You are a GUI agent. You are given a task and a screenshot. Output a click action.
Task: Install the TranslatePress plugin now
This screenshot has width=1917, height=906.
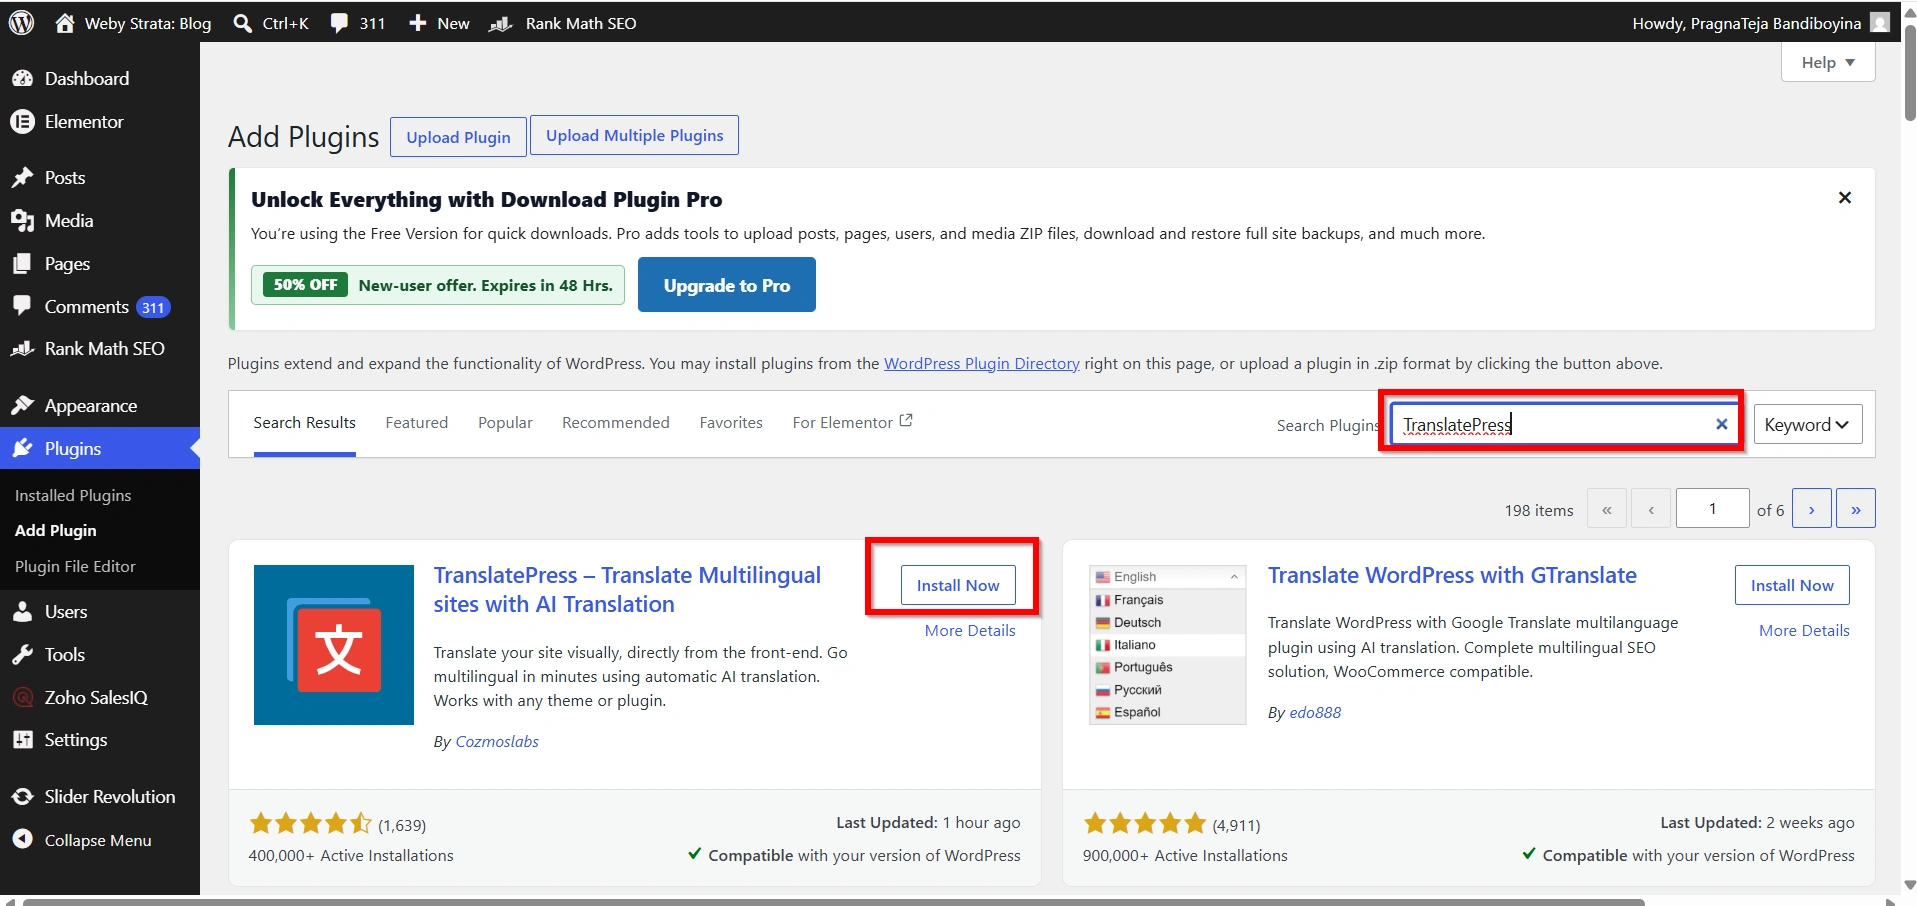coord(958,585)
